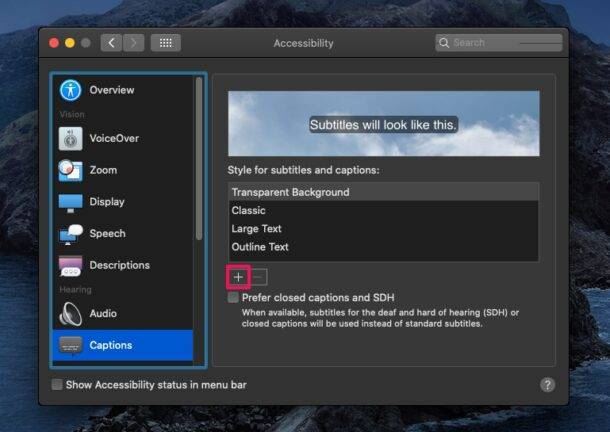The image size is (610, 432).
Task: Select the Display monitor icon
Action: click(70, 203)
